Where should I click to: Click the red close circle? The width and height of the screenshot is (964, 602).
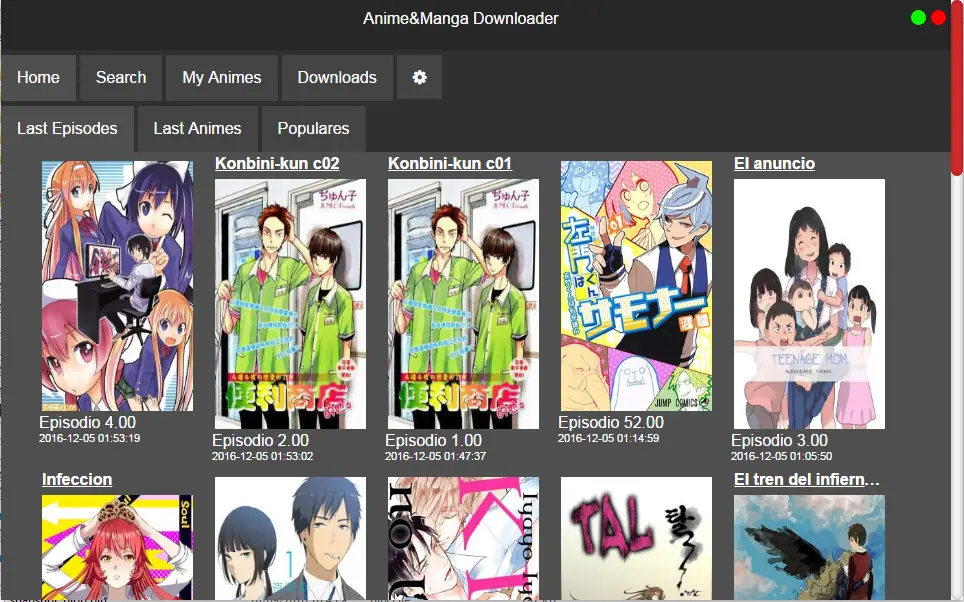tap(938, 18)
